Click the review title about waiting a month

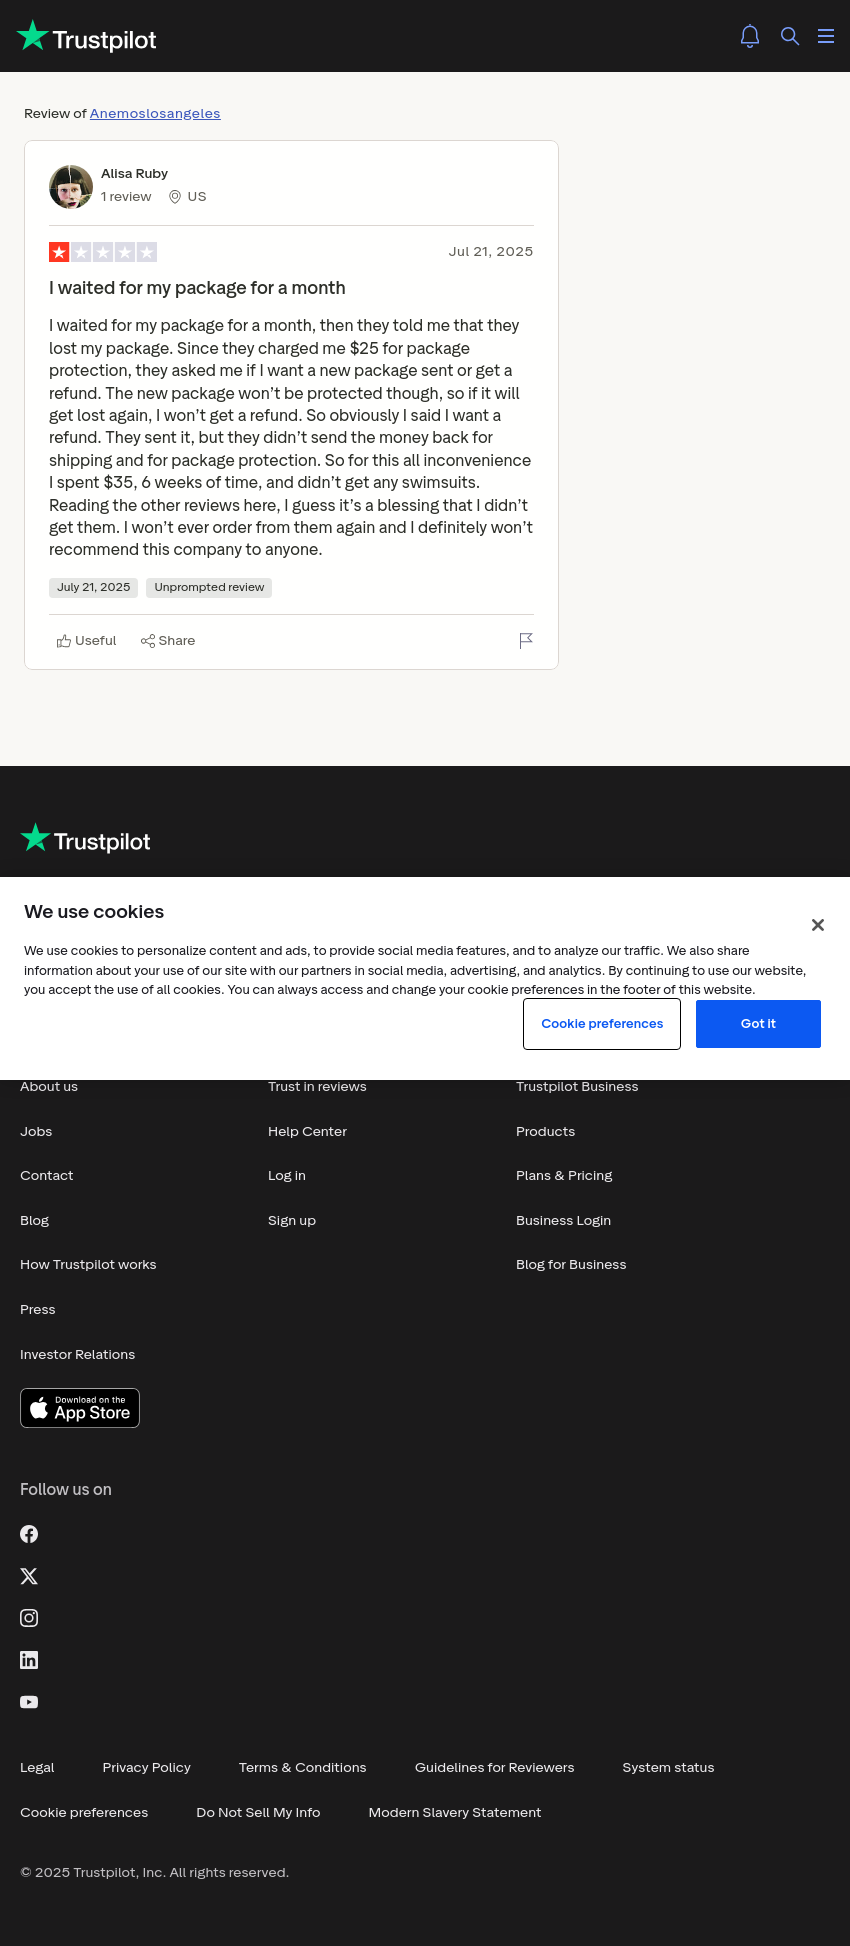[197, 288]
